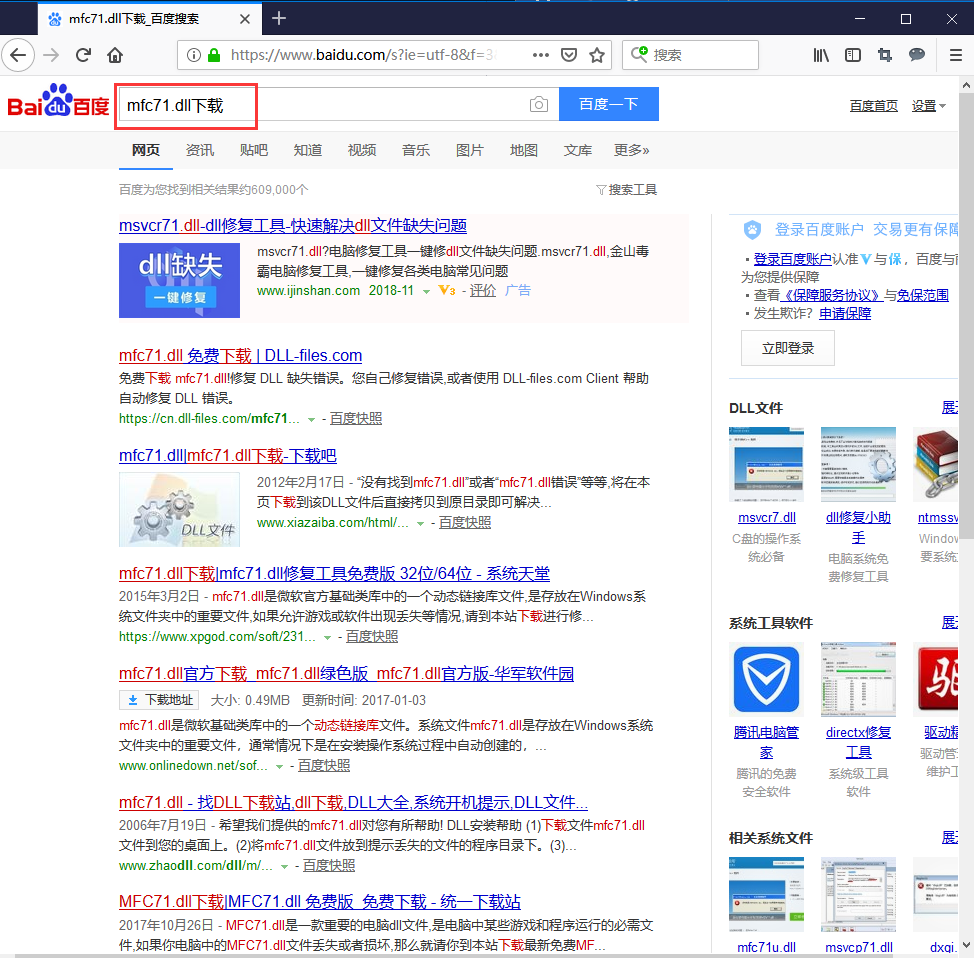Switch to the 贴吧 tab

(x=254, y=150)
